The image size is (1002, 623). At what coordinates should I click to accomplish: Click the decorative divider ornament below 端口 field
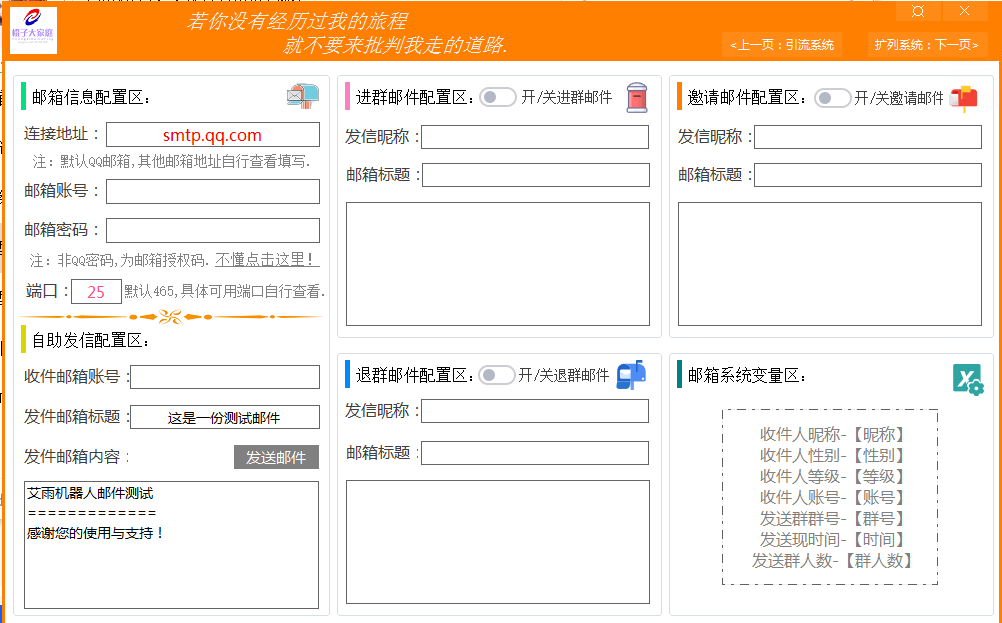tap(168, 315)
